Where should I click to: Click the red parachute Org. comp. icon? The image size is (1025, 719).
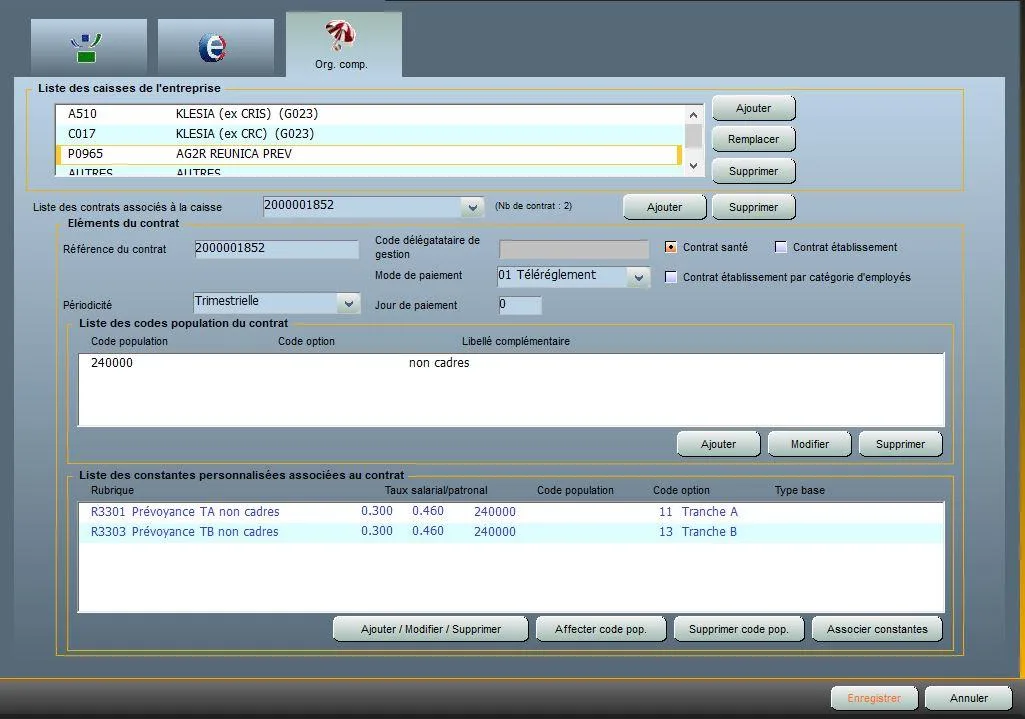coord(341,35)
